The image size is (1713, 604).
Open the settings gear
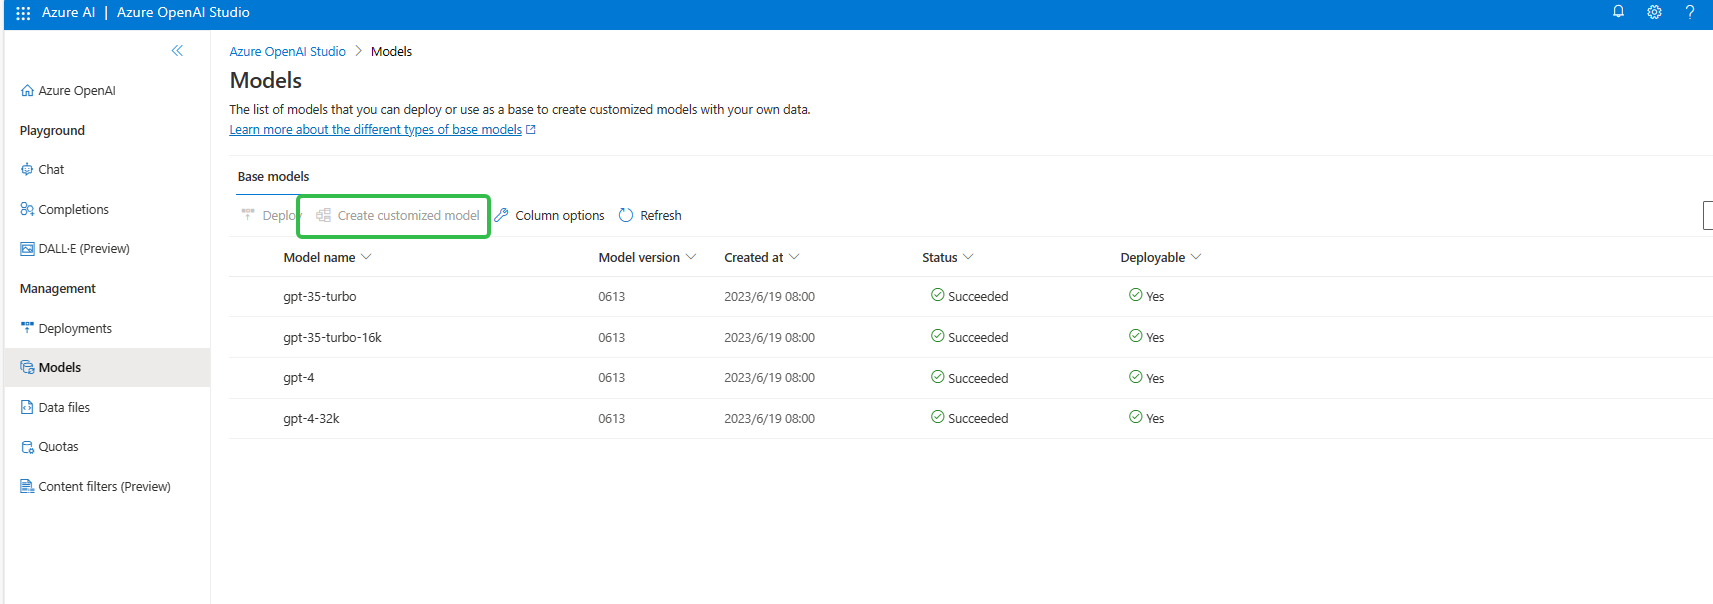pos(1654,12)
